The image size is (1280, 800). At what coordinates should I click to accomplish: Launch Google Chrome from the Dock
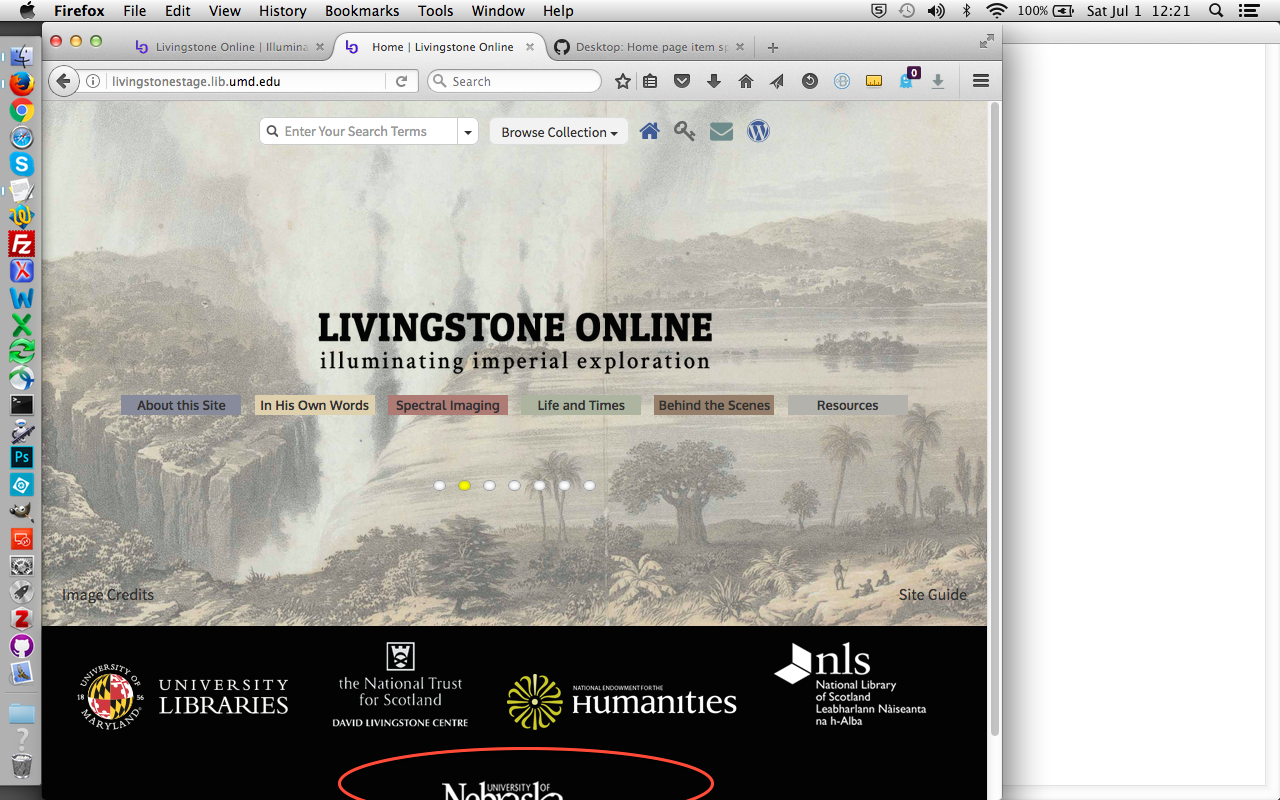22,111
